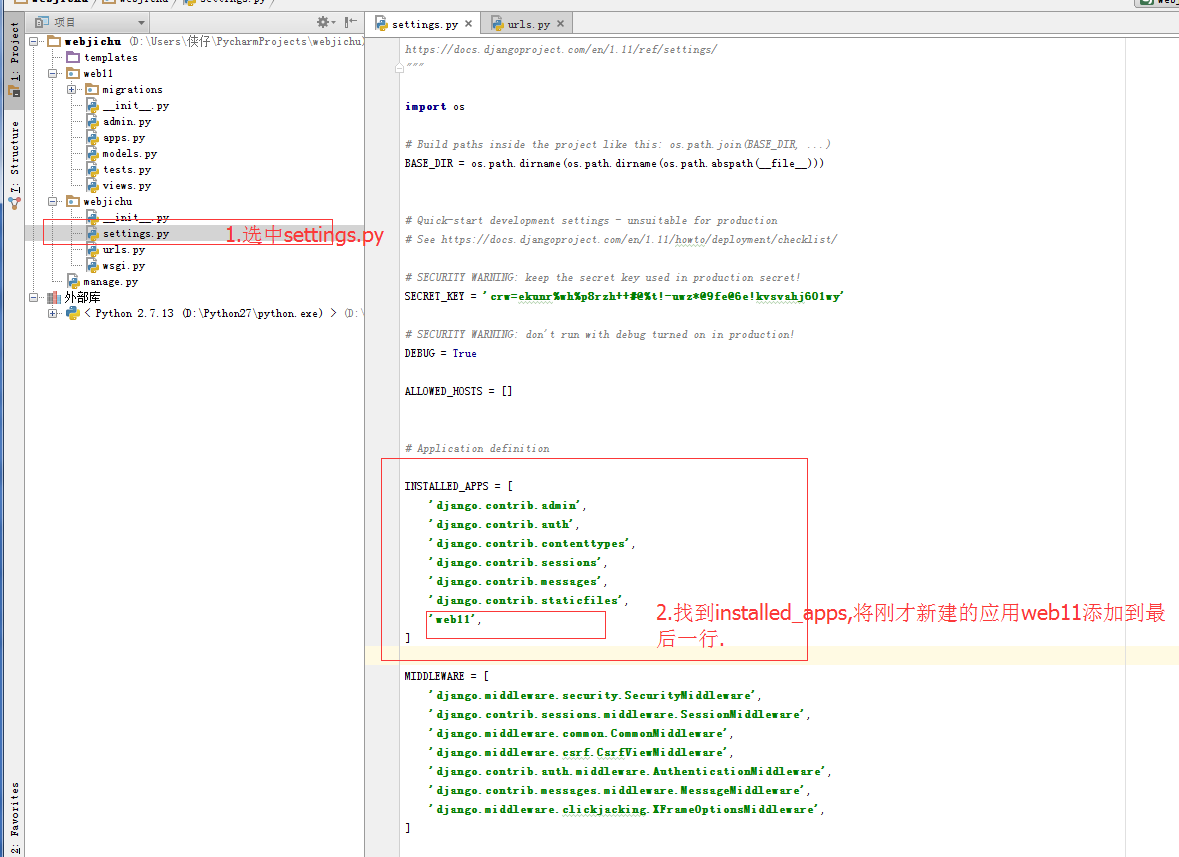Click the XFrameOptionsMiddleware entry
This screenshot has width=1179, height=857.
pos(626,810)
